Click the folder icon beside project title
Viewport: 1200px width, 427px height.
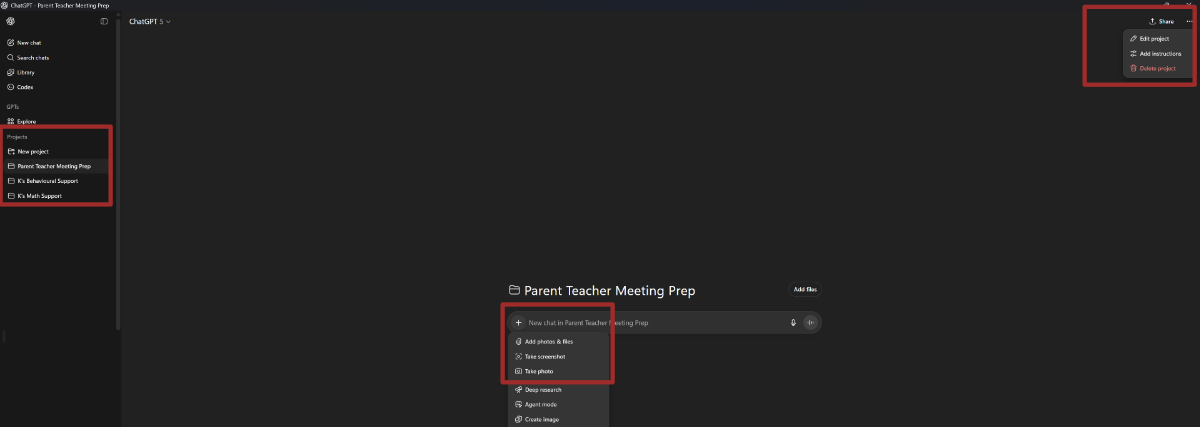pyautogui.click(x=514, y=290)
